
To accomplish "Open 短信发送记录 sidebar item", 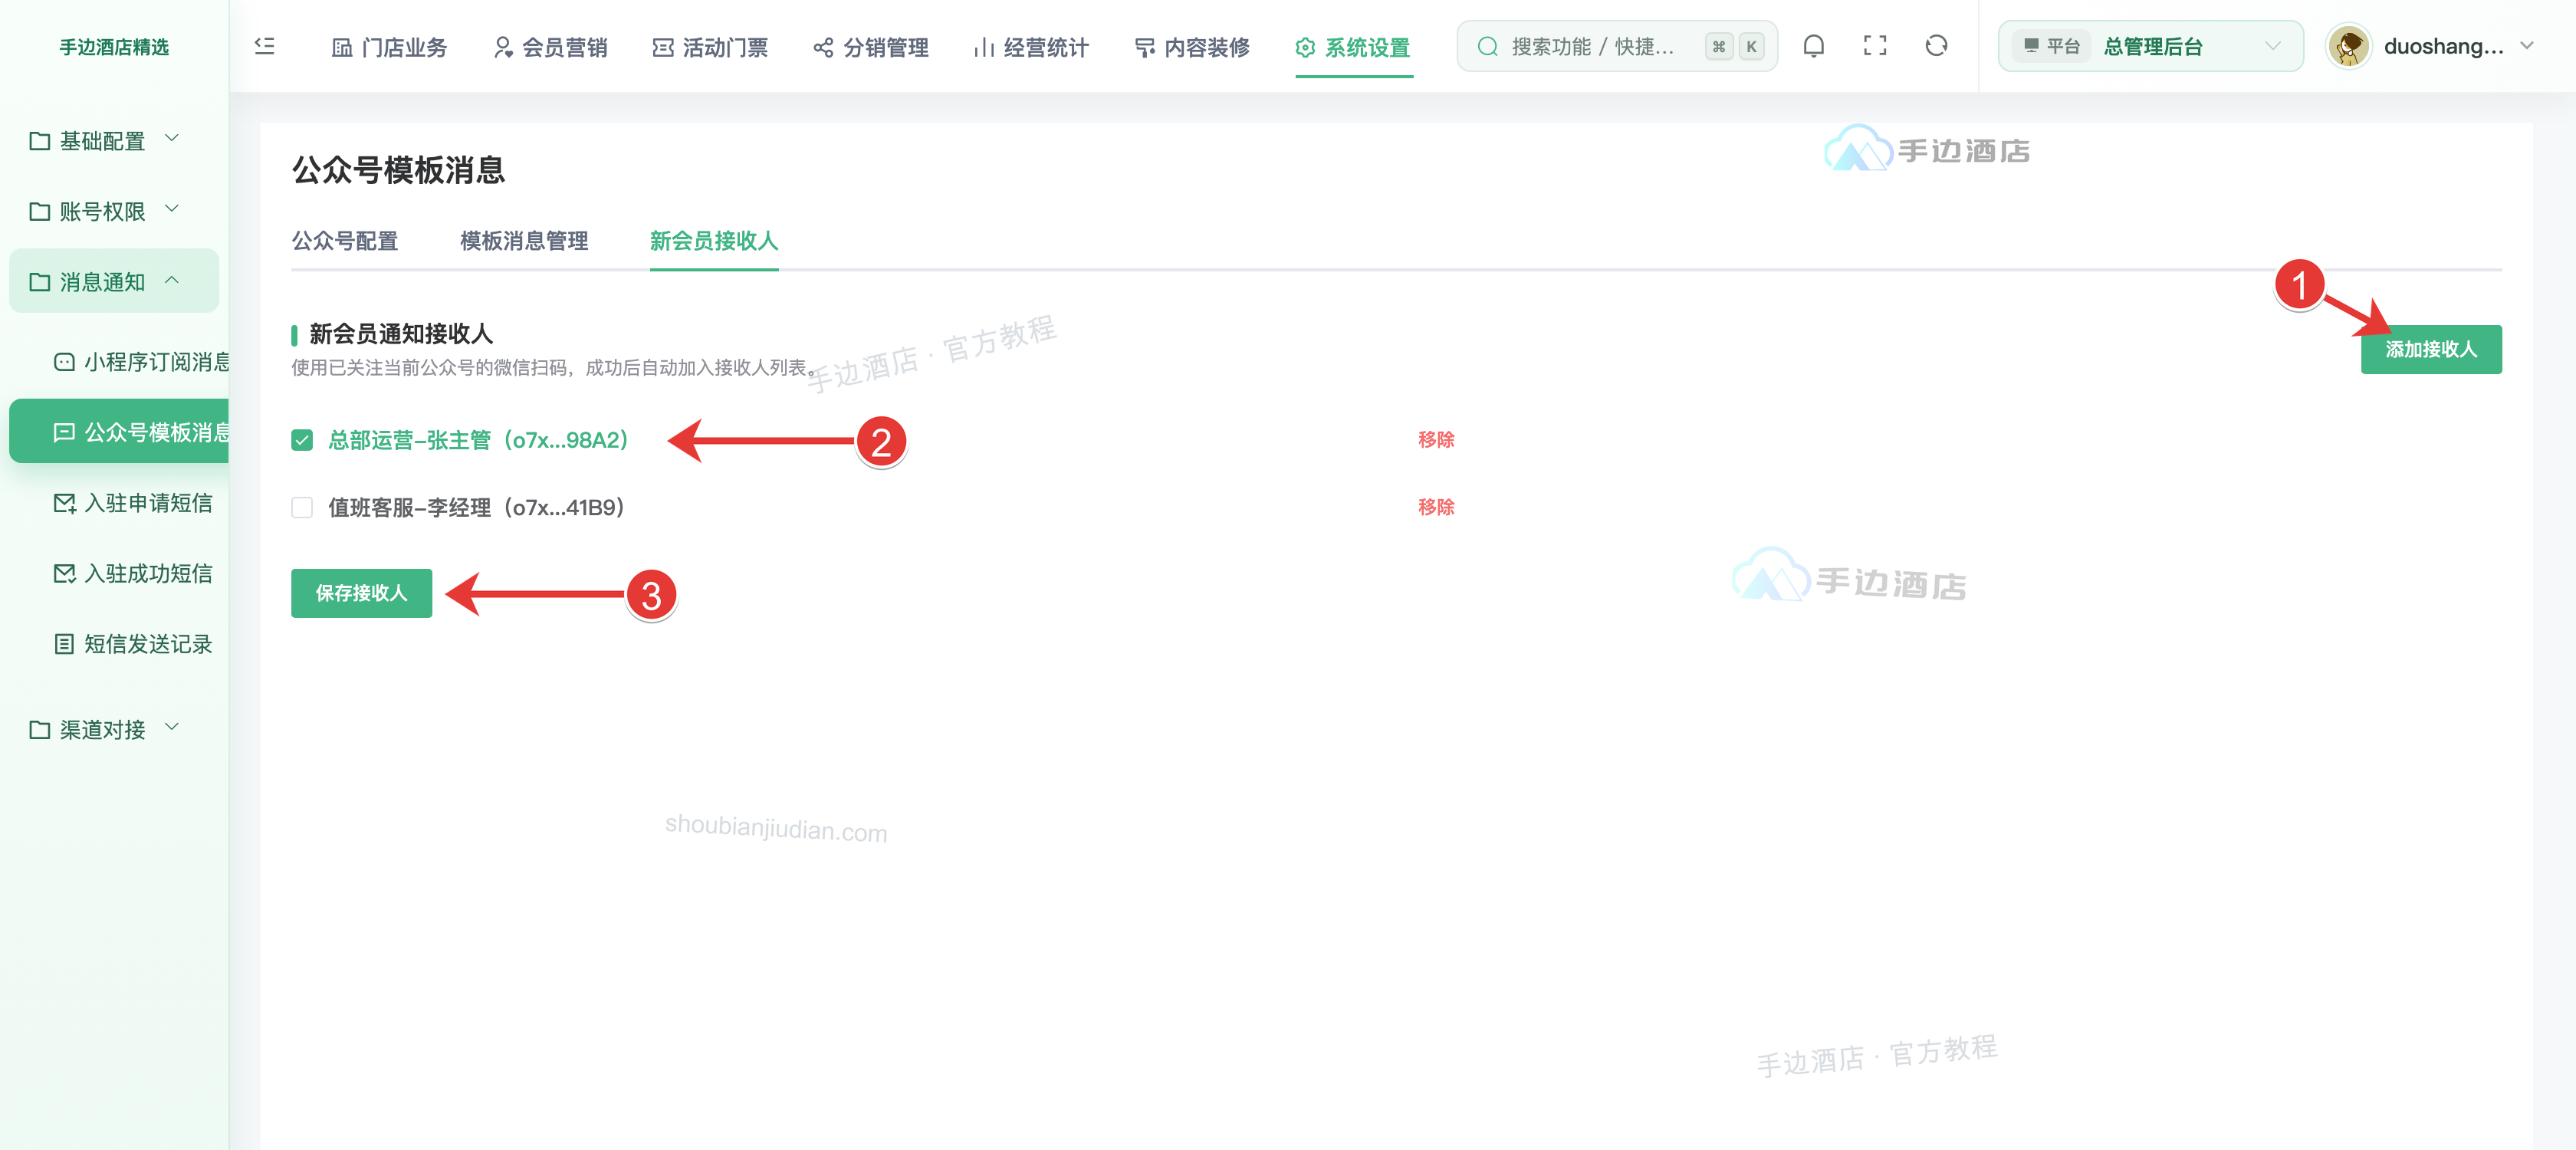I will point(119,644).
